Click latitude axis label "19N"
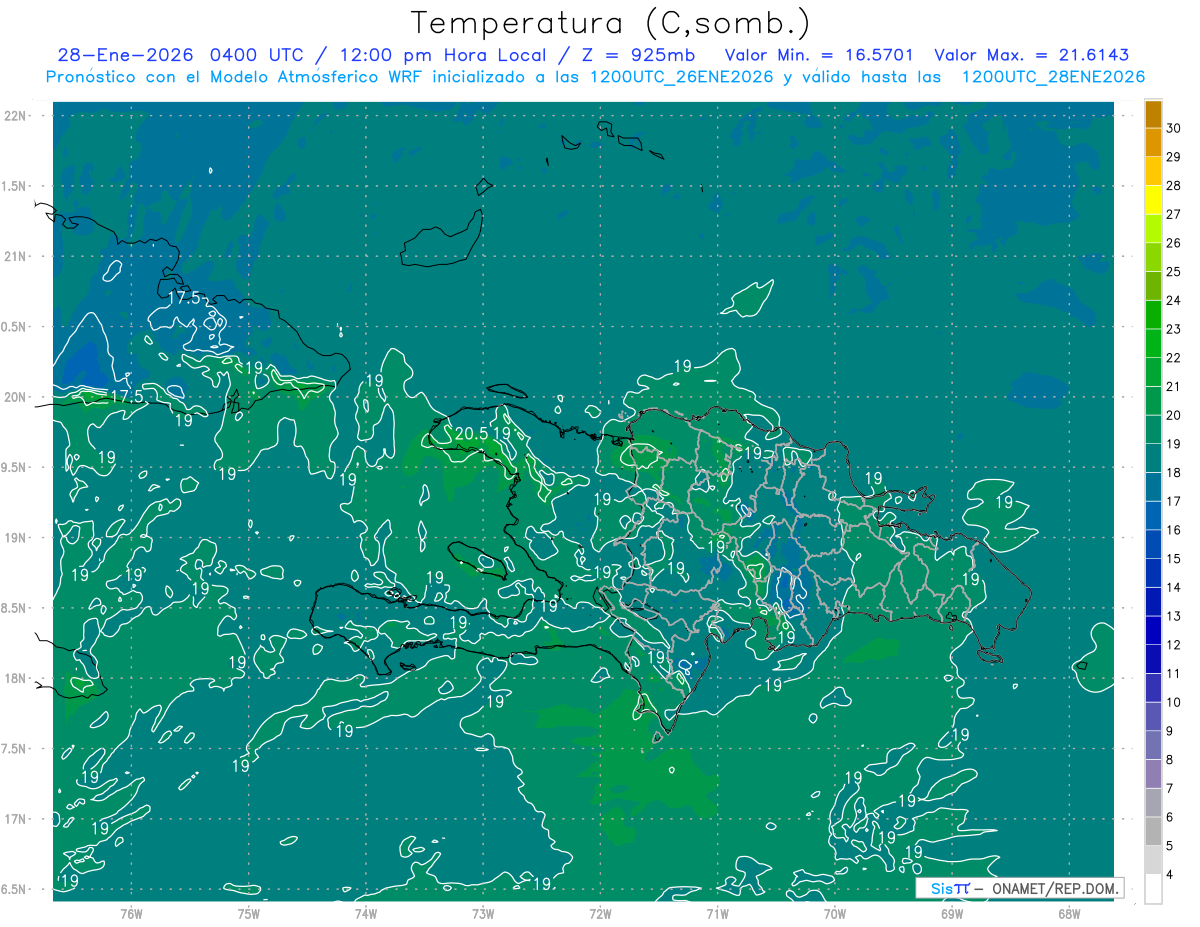 pos(17,538)
